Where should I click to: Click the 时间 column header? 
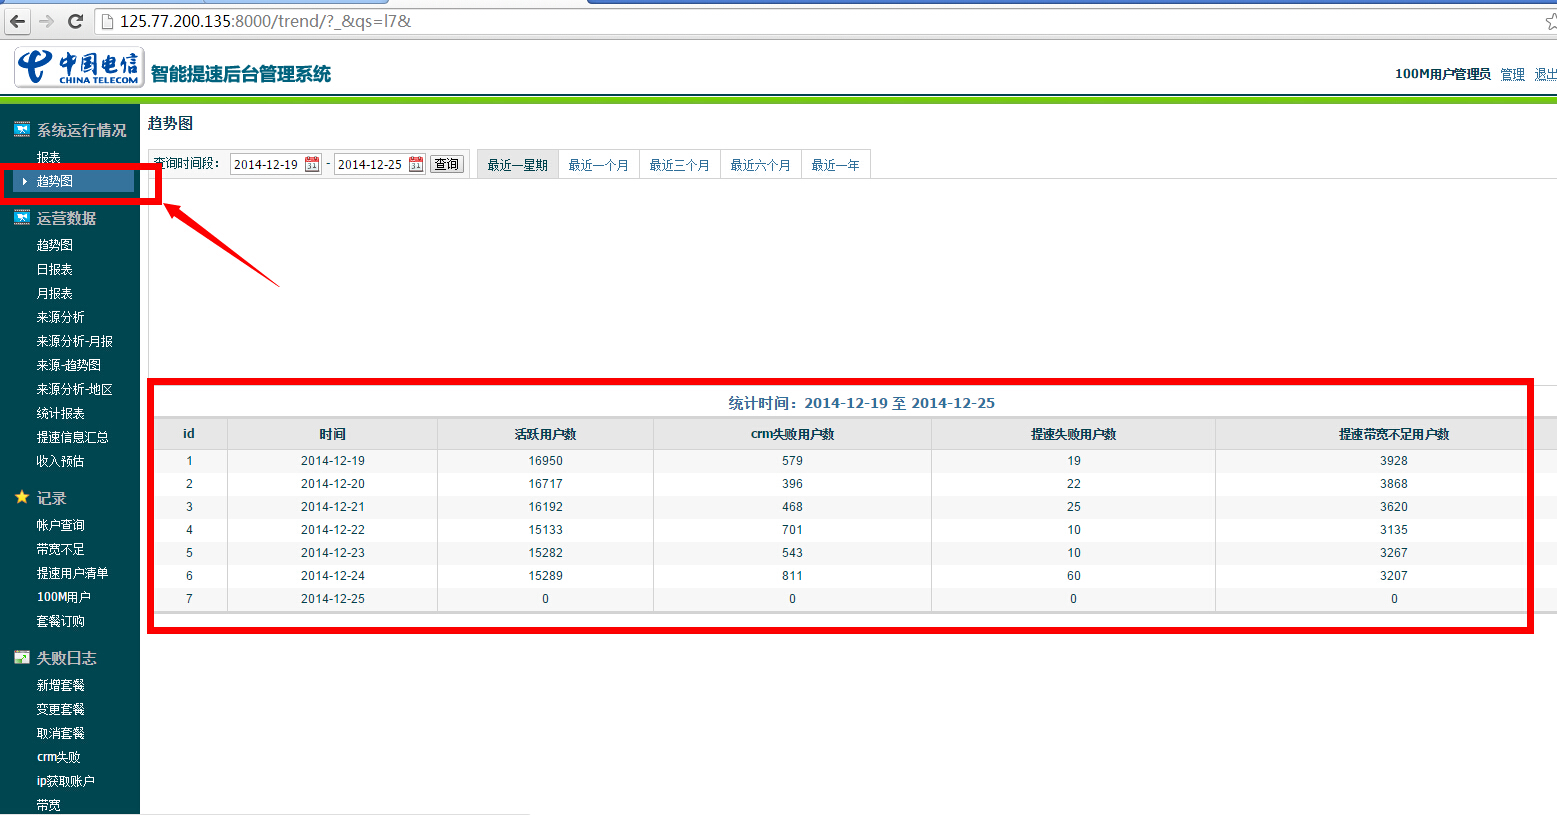(x=333, y=434)
